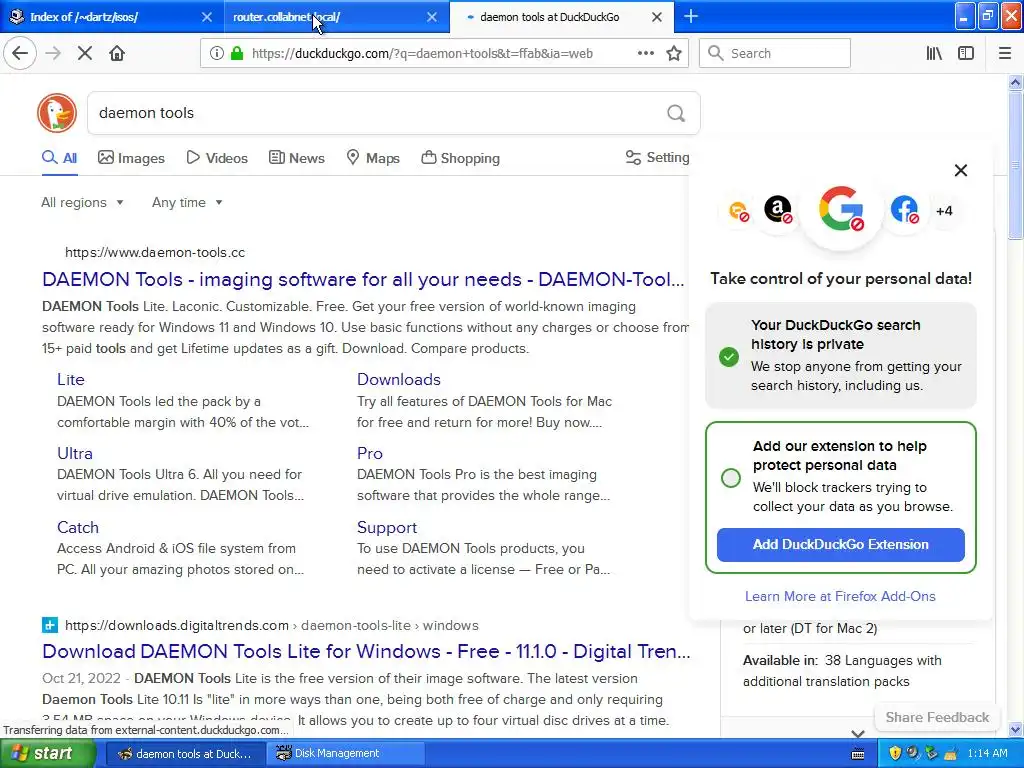Click the Forward navigation arrow

[x=53, y=54]
